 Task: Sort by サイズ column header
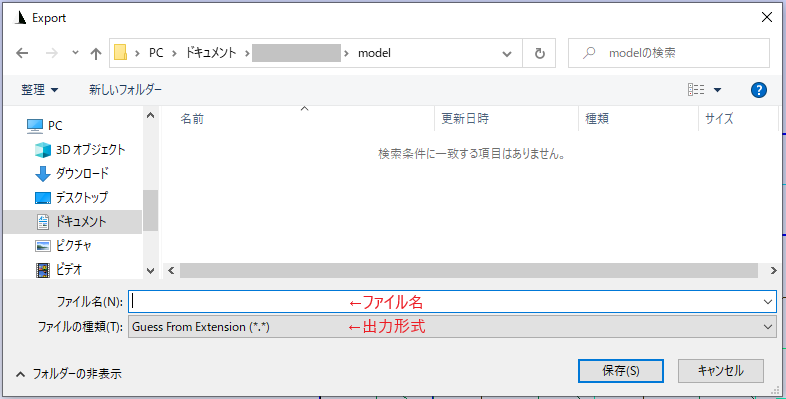(719, 119)
